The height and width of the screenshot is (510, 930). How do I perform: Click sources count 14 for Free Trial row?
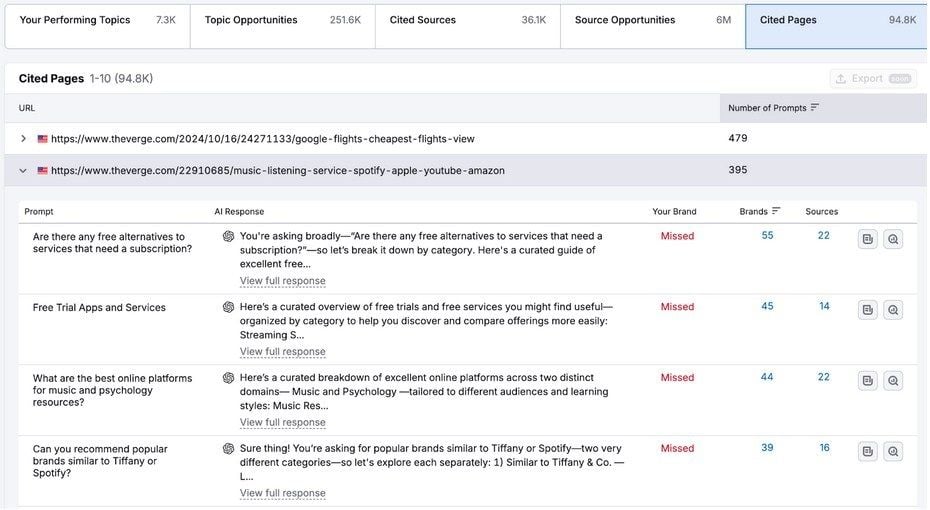click(824, 307)
